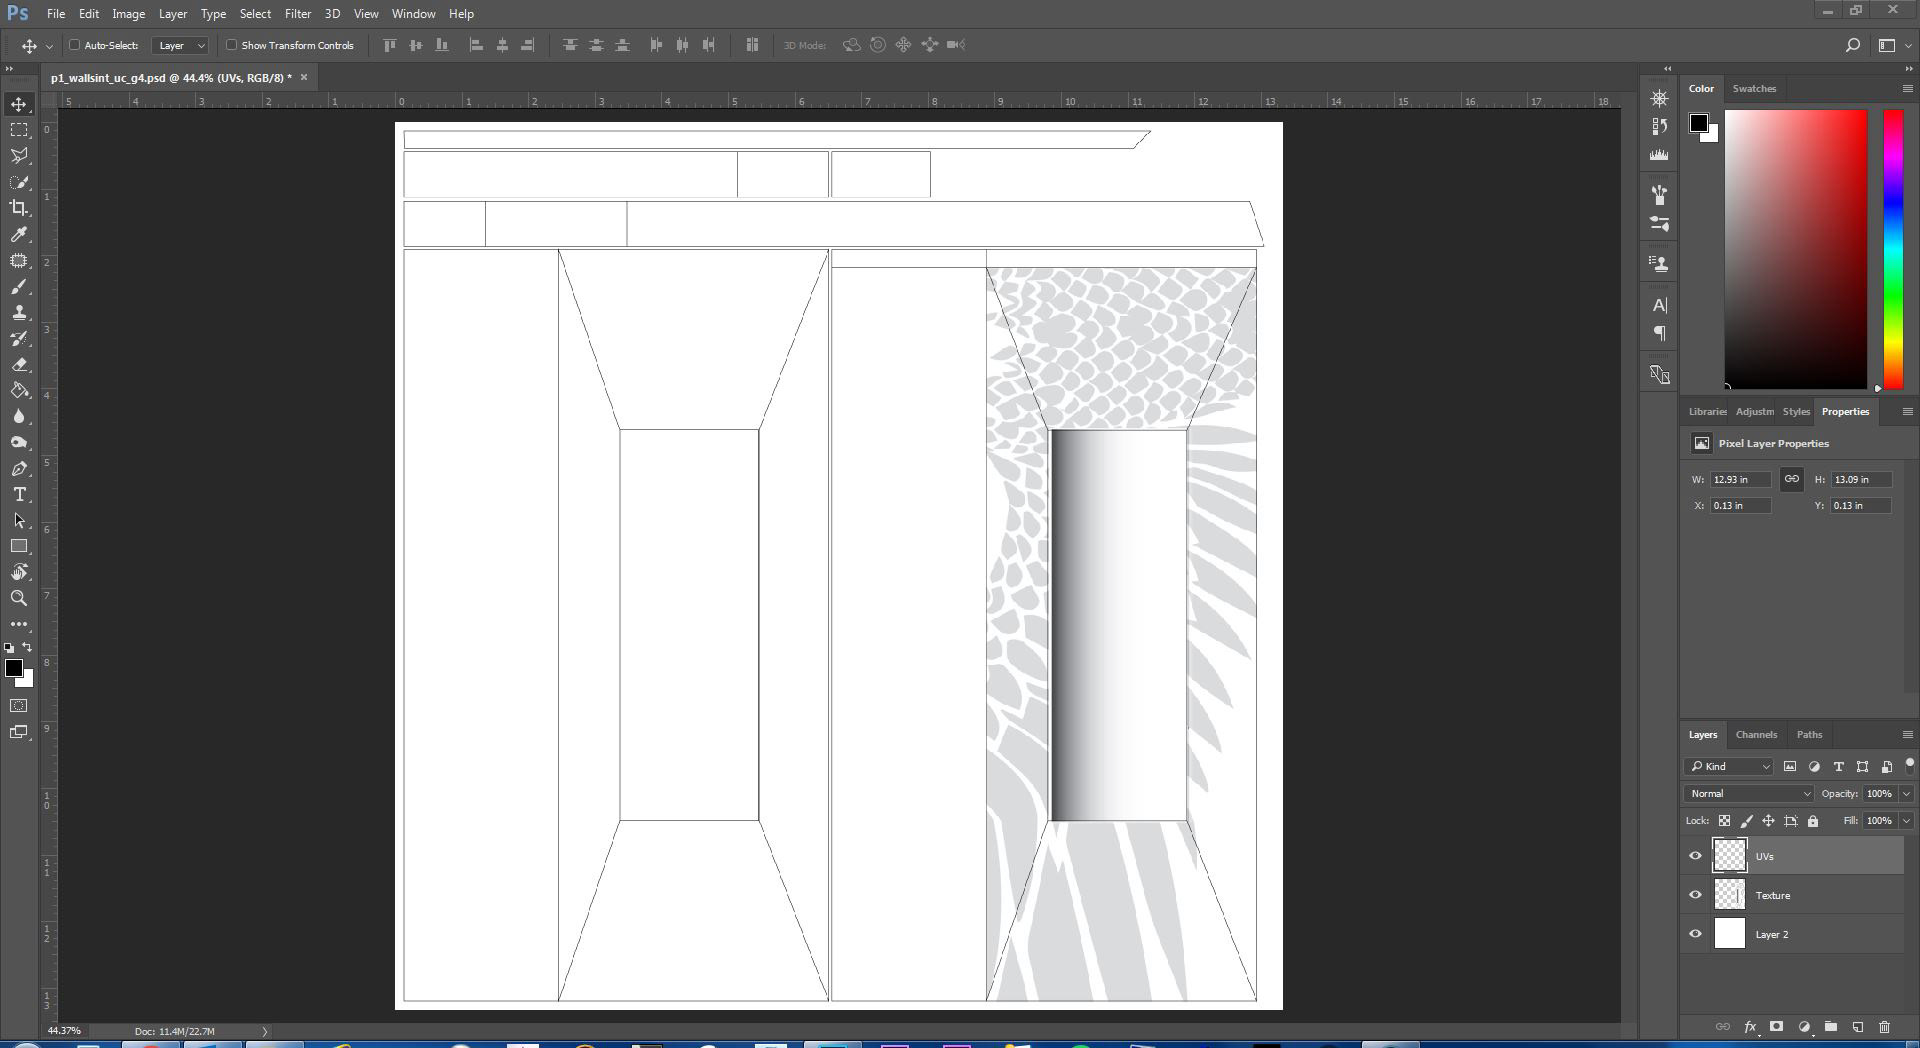Image resolution: width=1920 pixels, height=1048 pixels.
Task: Select the UVs layer thumbnail
Action: (1729, 856)
